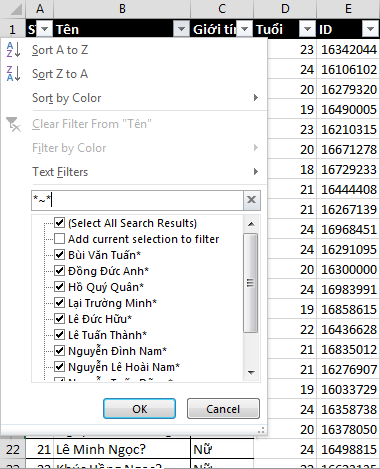This screenshot has width=380, height=469.
Task: Uncheck Bùi Văn Tuấn* in filter list
Action: pos(60,255)
